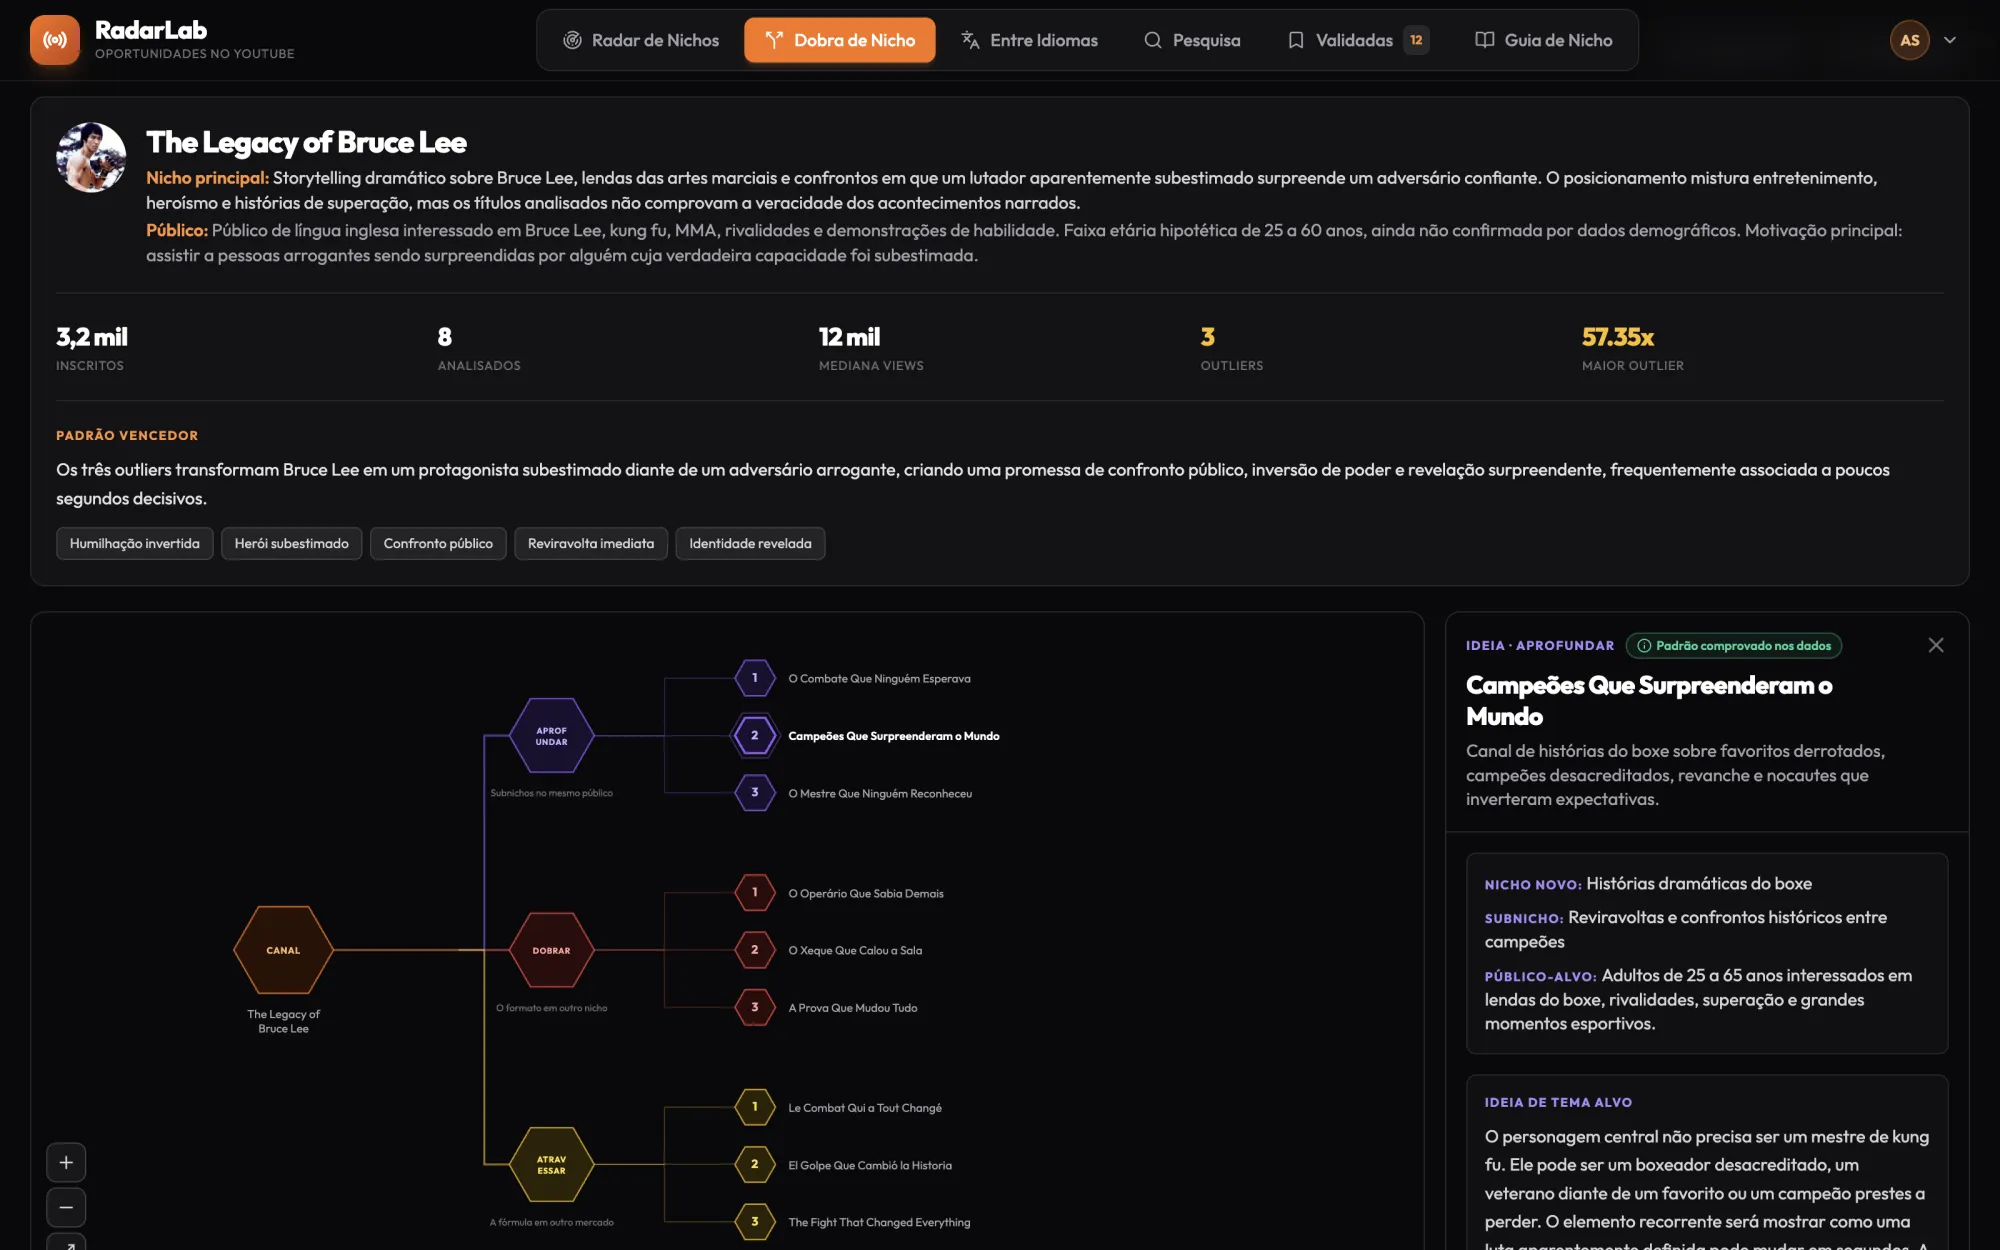Select the Confronto público tag
Image resolution: width=2000 pixels, height=1250 pixels.
point(438,543)
